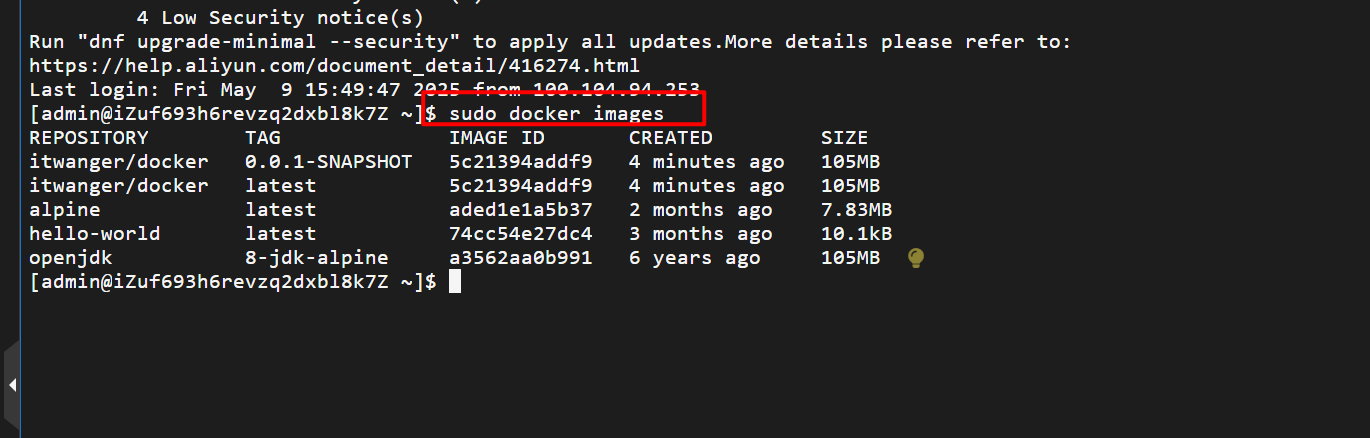Click the alpine repository name

coord(65,210)
